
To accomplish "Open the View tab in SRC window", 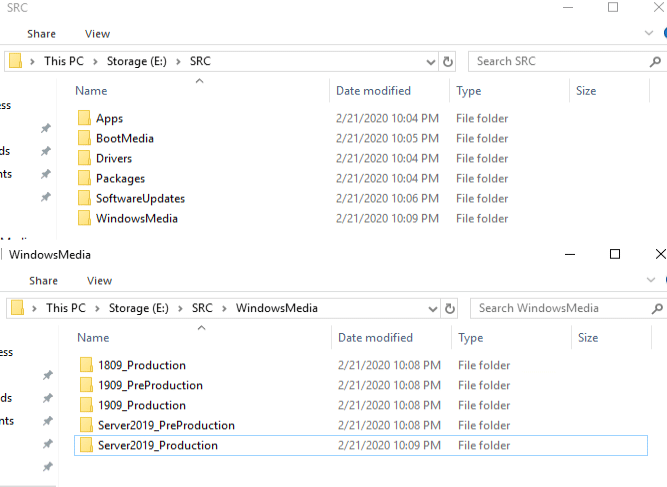I will (97, 34).
